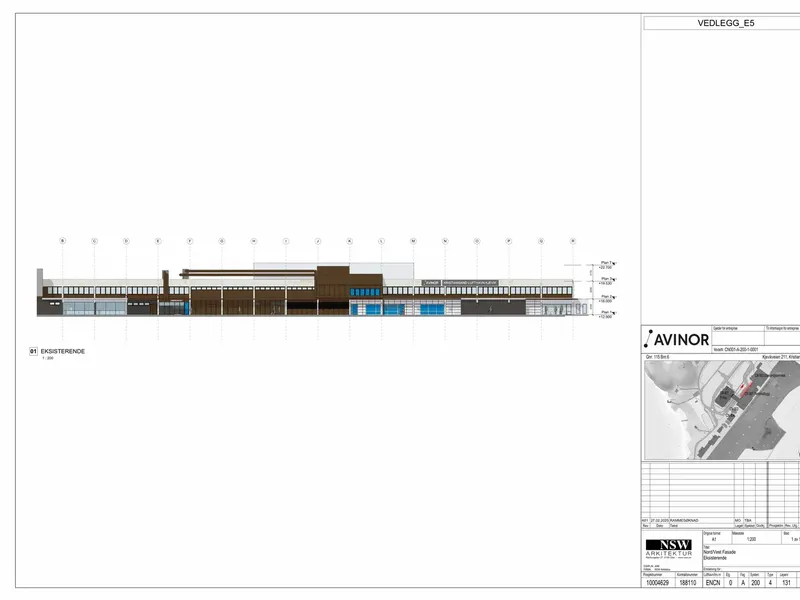Select the 131 serial number cell
The height and width of the screenshot is (600, 800).
coord(786,583)
